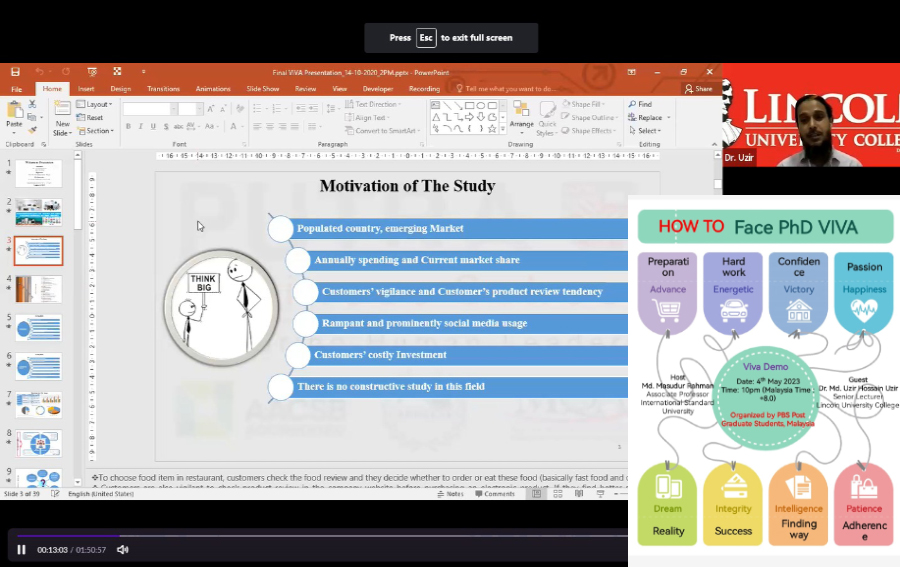
Task: Toggle Underline formatting
Action: (153, 126)
